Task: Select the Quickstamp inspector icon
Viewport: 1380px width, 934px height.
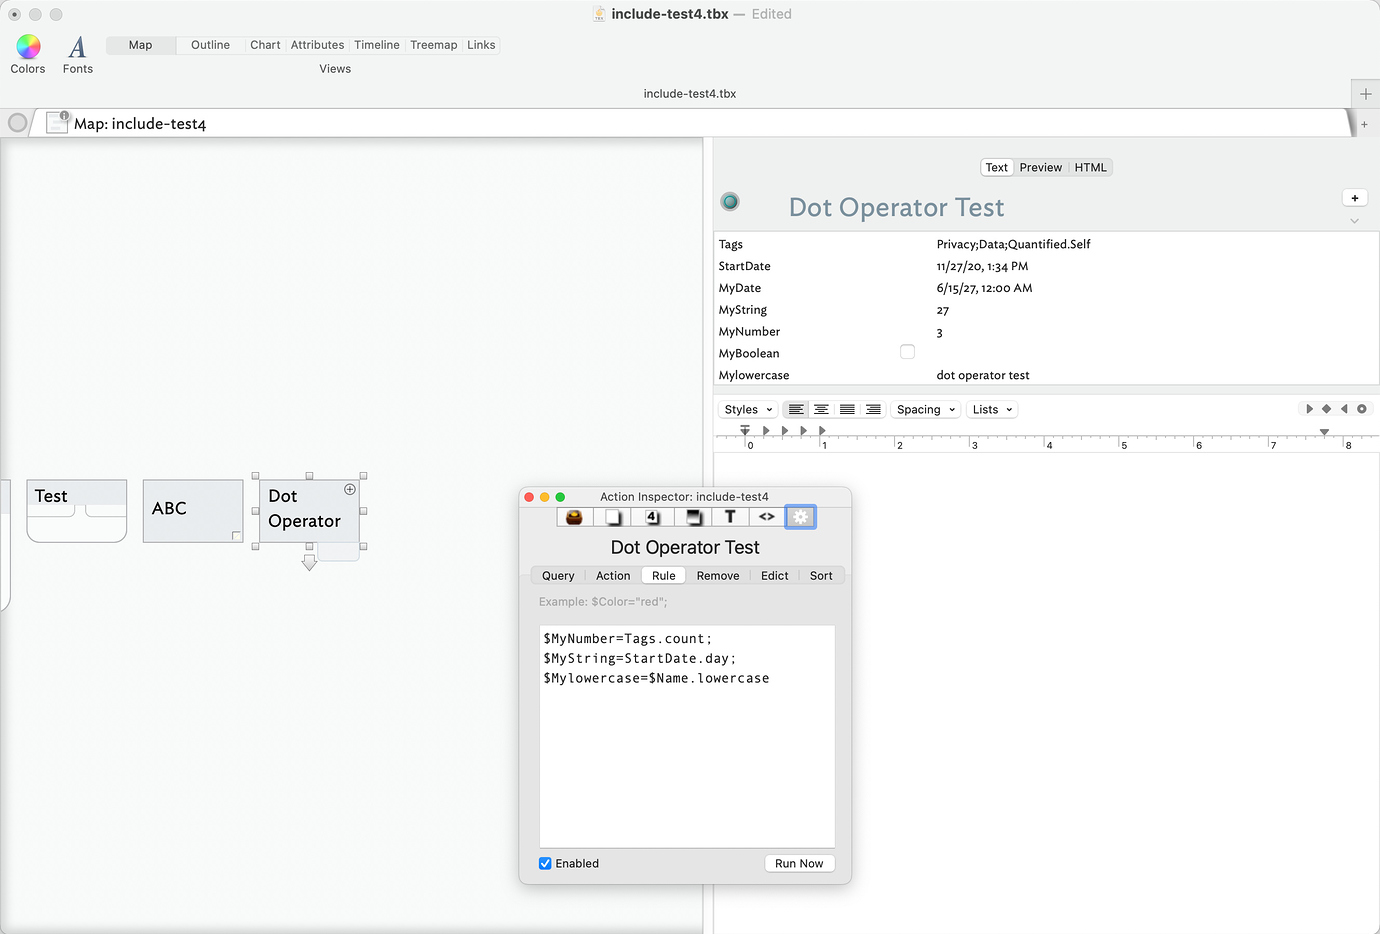Action: pos(650,517)
